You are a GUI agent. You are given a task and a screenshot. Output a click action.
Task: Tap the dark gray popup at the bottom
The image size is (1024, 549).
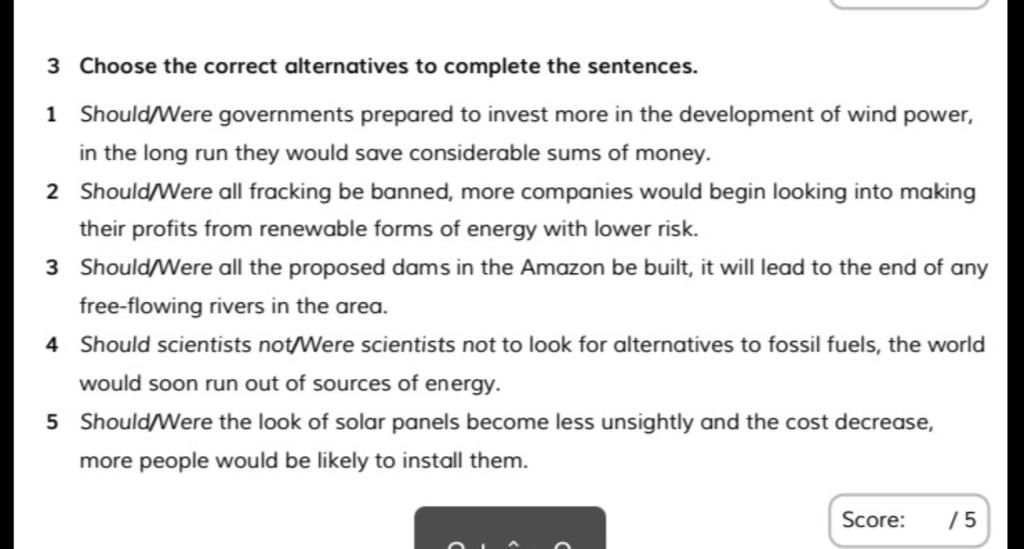[510, 527]
